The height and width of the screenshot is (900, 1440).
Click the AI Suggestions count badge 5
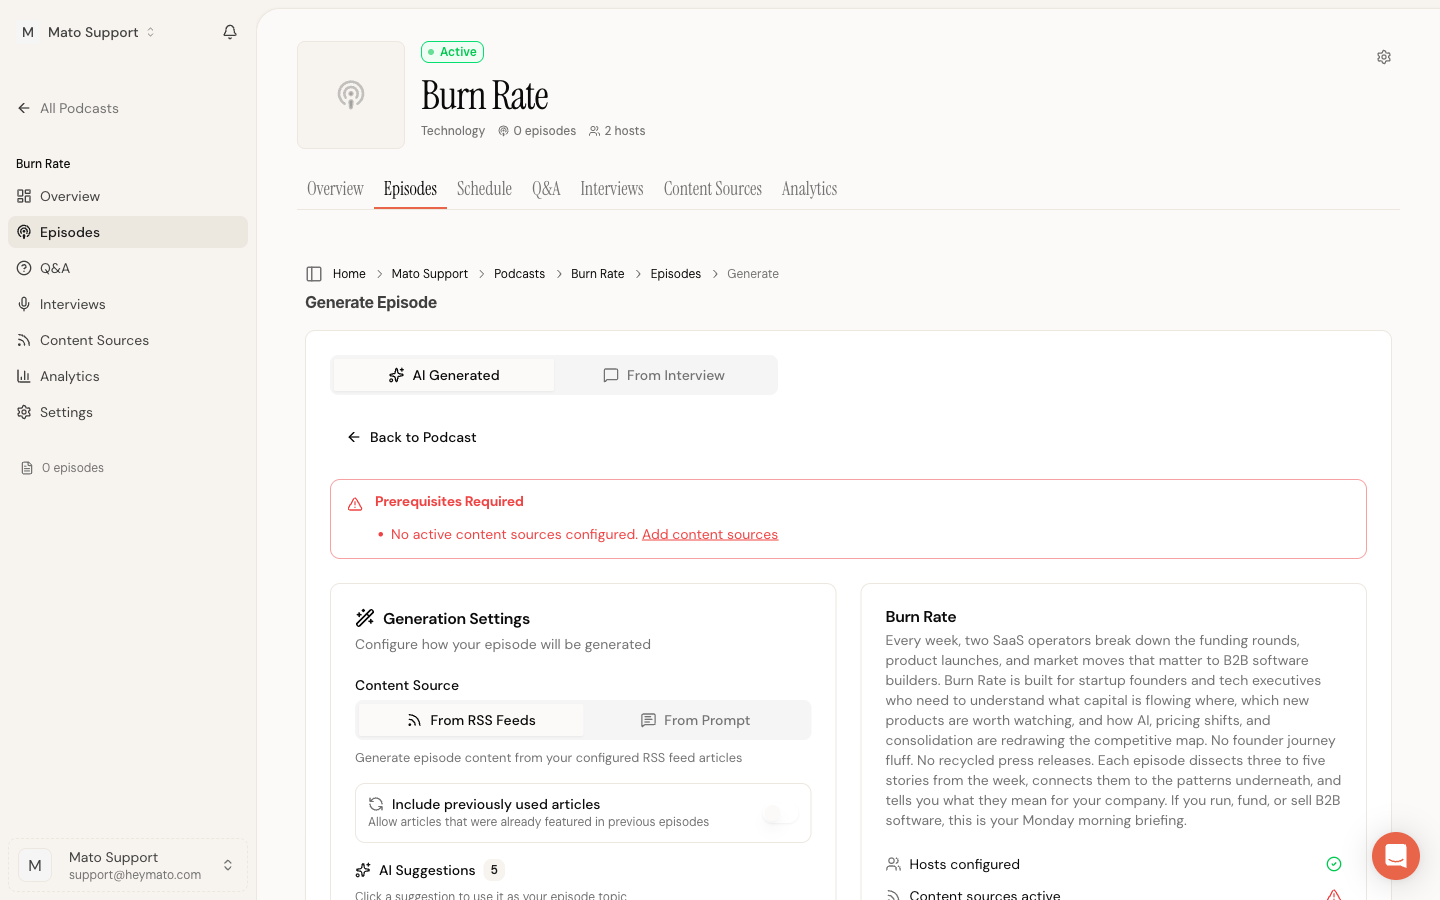[x=494, y=870]
